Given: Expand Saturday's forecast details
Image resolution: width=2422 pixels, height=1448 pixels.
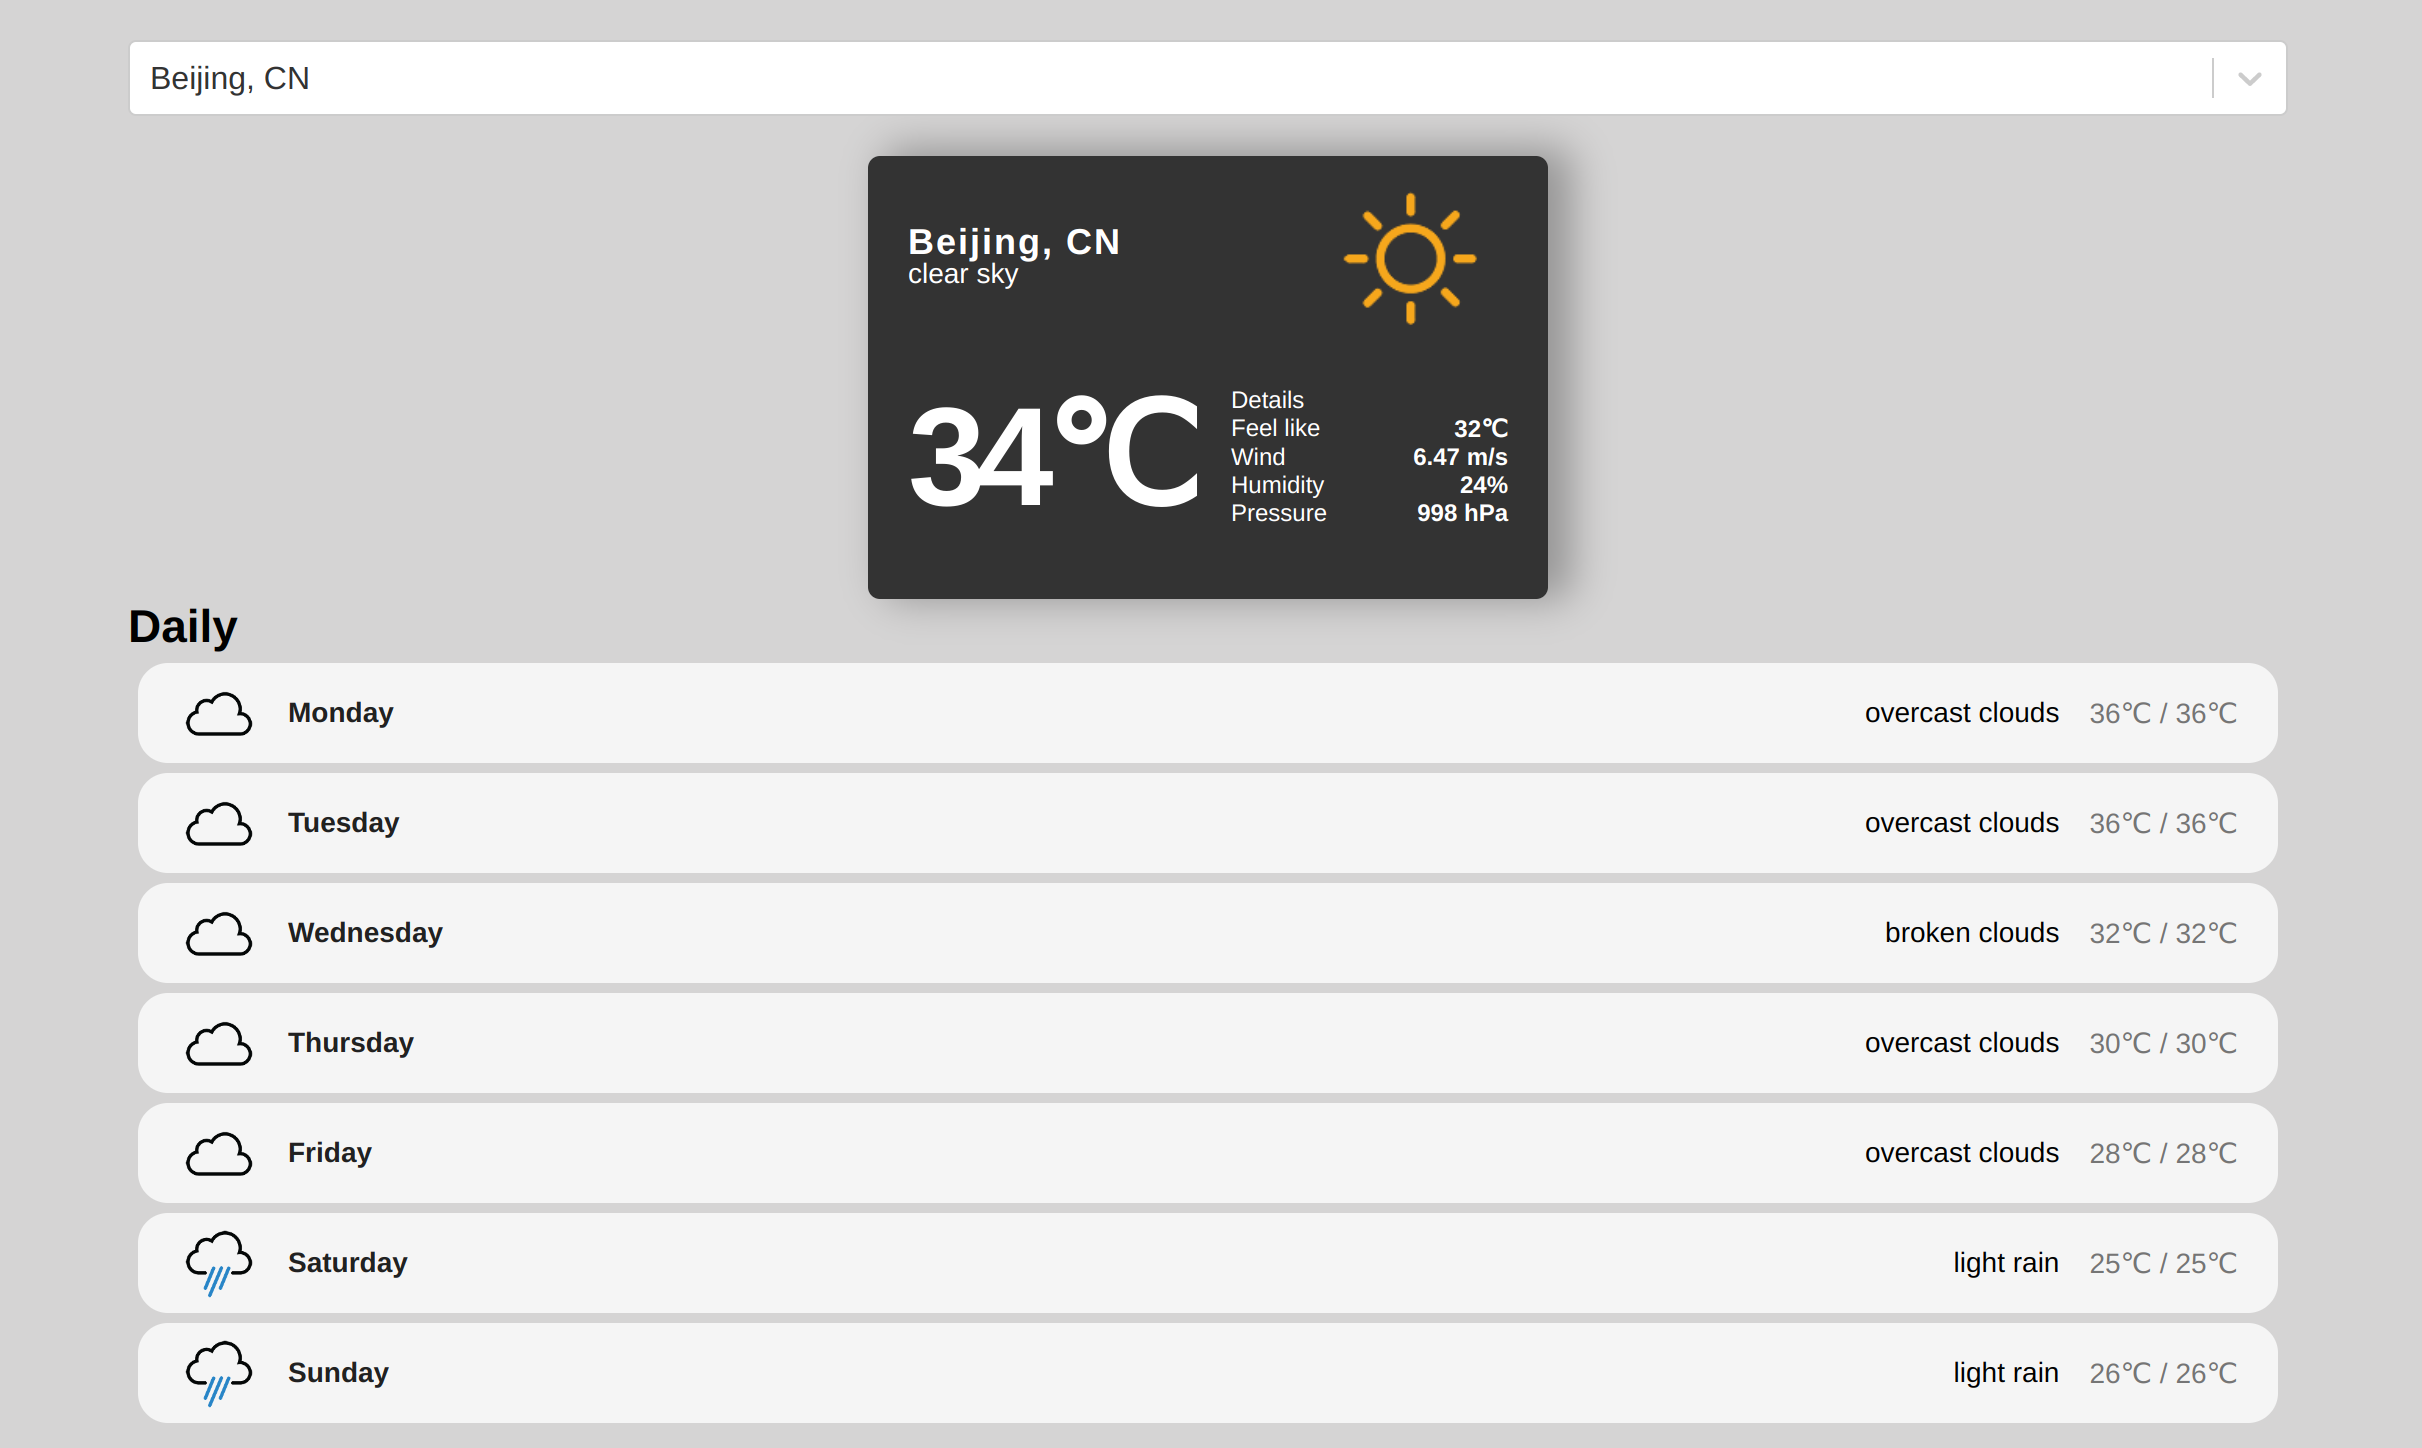Looking at the screenshot, I should [x=1100, y=1263].
